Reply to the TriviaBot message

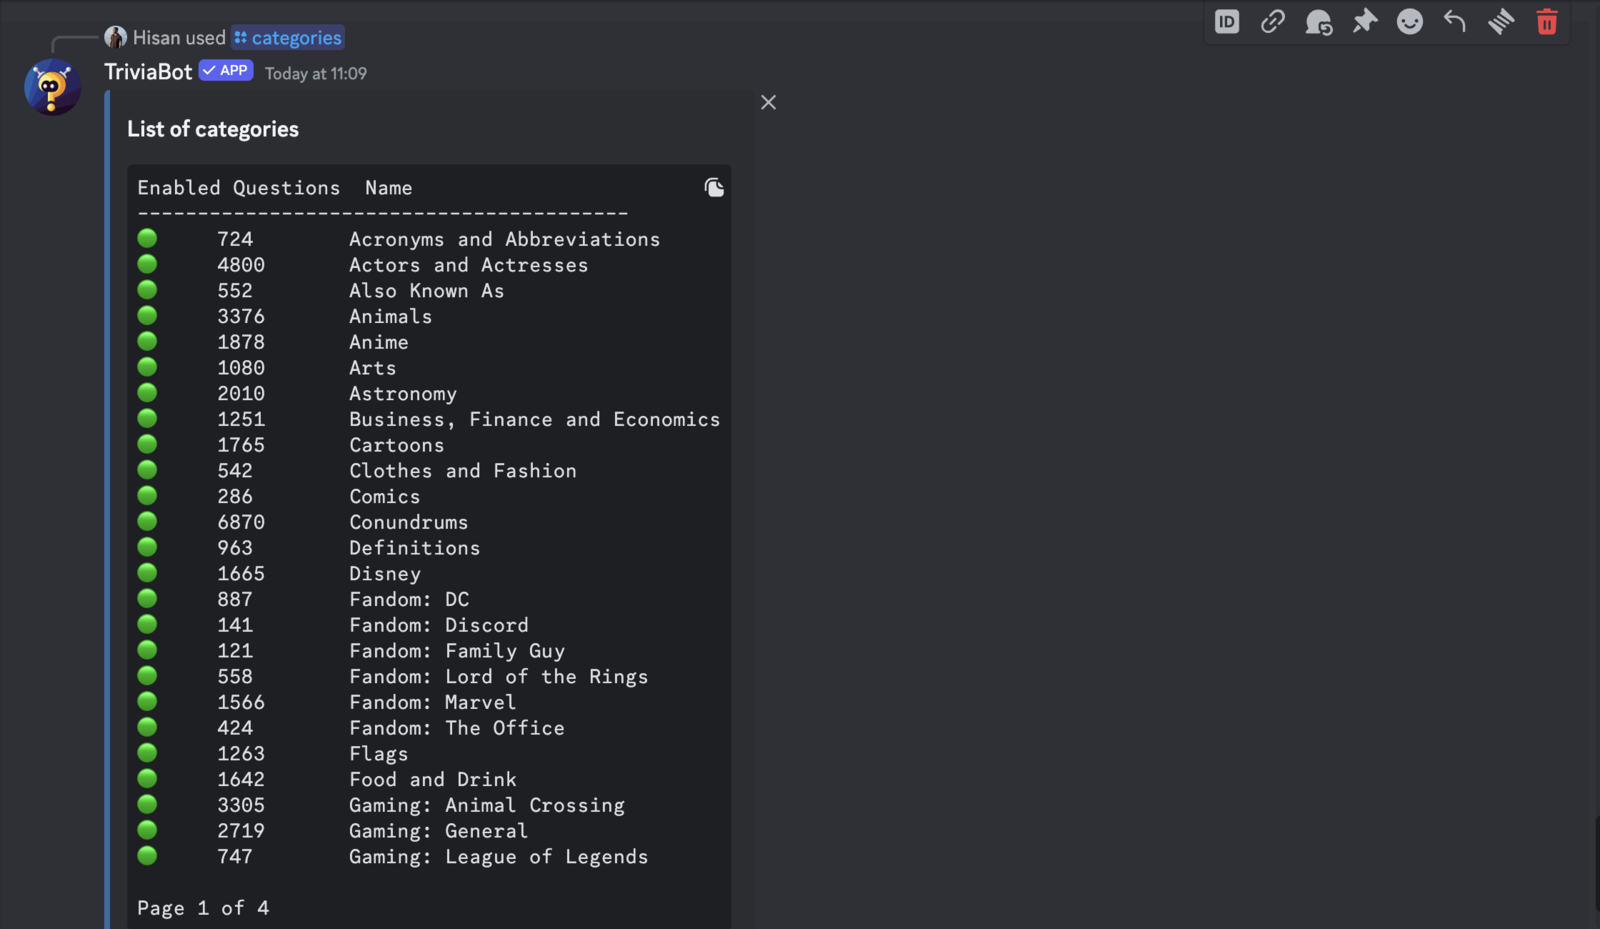click(1455, 21)
